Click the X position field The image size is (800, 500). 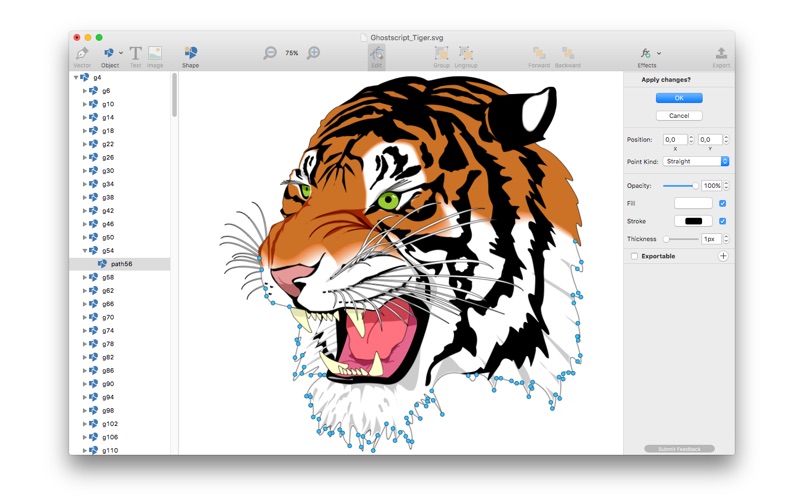(674, 139)
